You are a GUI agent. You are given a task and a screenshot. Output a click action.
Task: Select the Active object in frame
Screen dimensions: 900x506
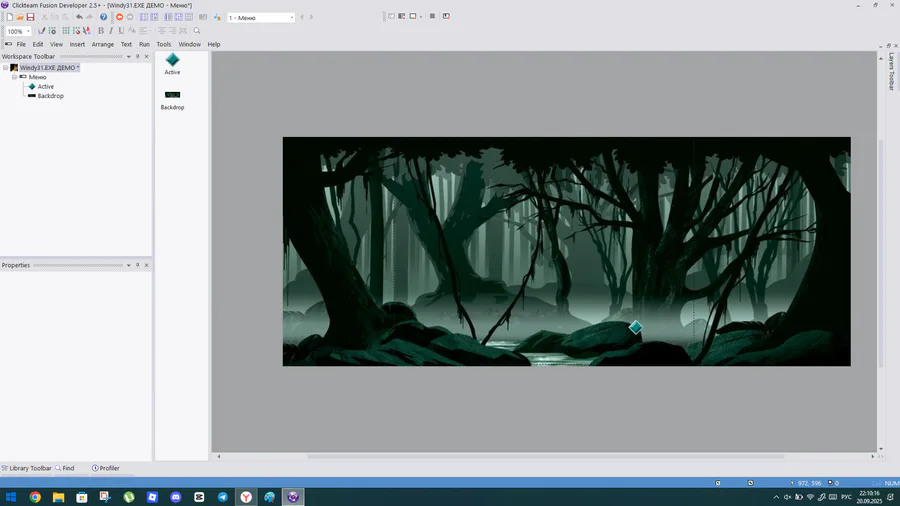635,327
